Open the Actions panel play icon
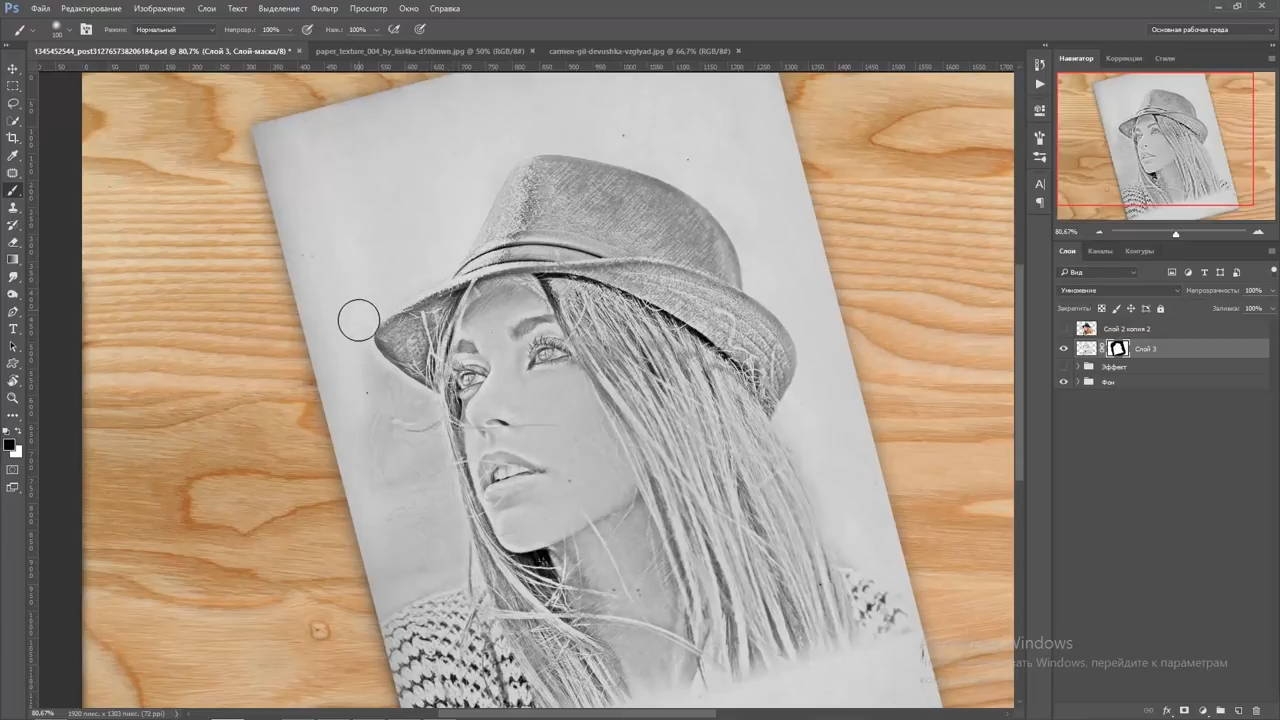This screenshot has height=720, width=1280. [x=1040, y=85]
